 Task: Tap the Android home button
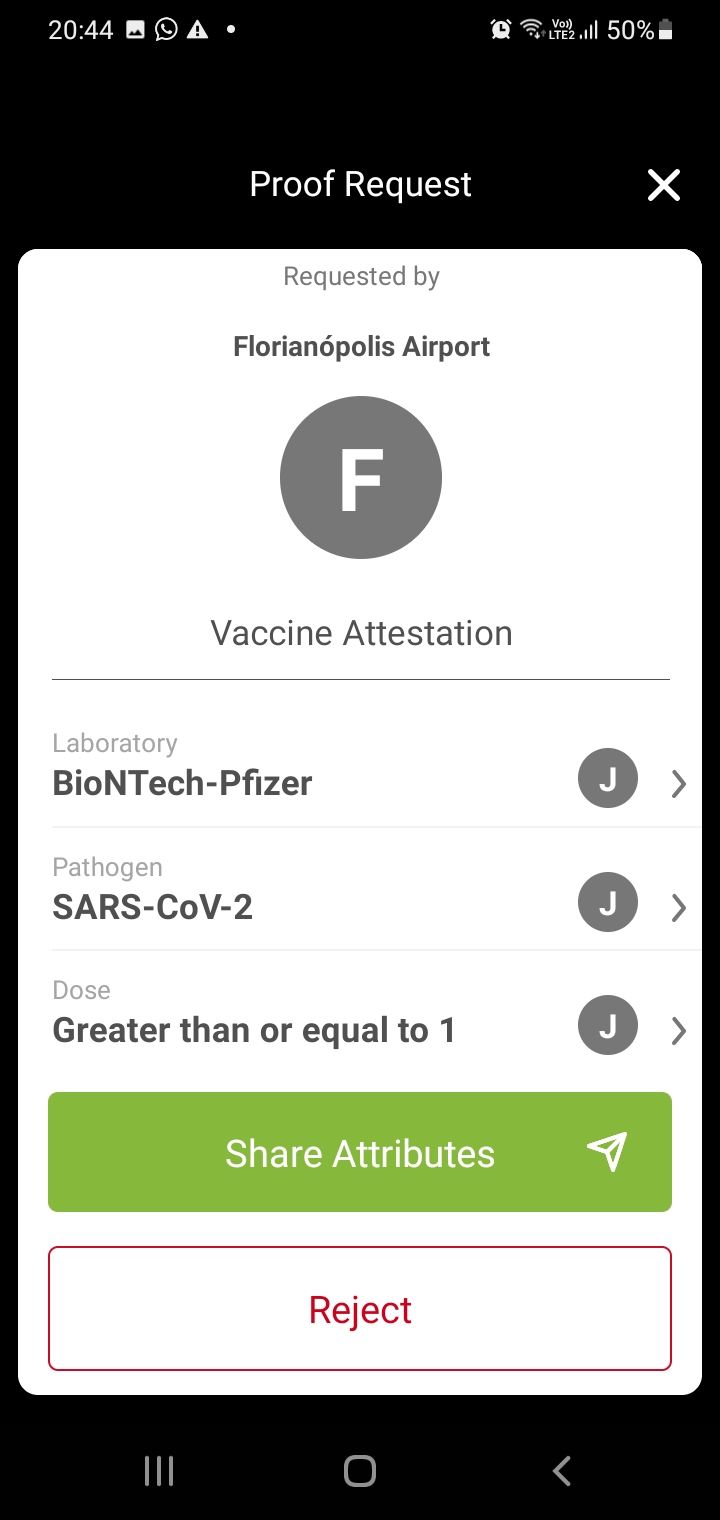[x=360, y=1471]
